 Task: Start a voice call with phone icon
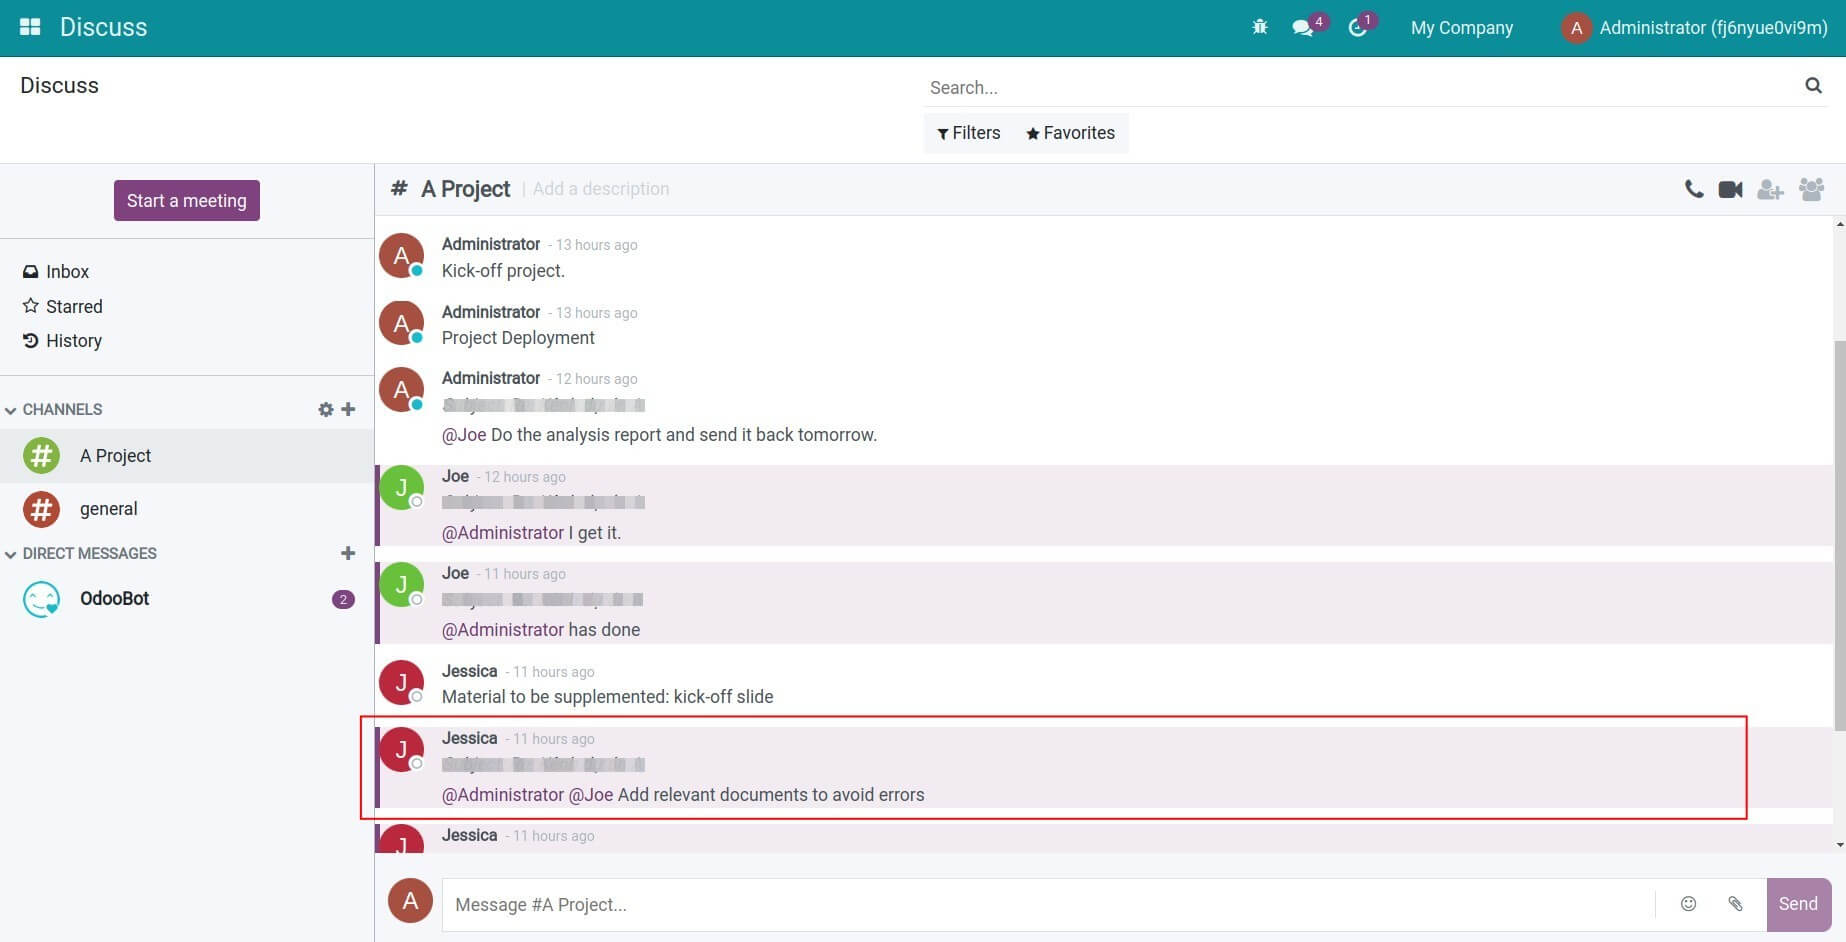coord(1693,189)
